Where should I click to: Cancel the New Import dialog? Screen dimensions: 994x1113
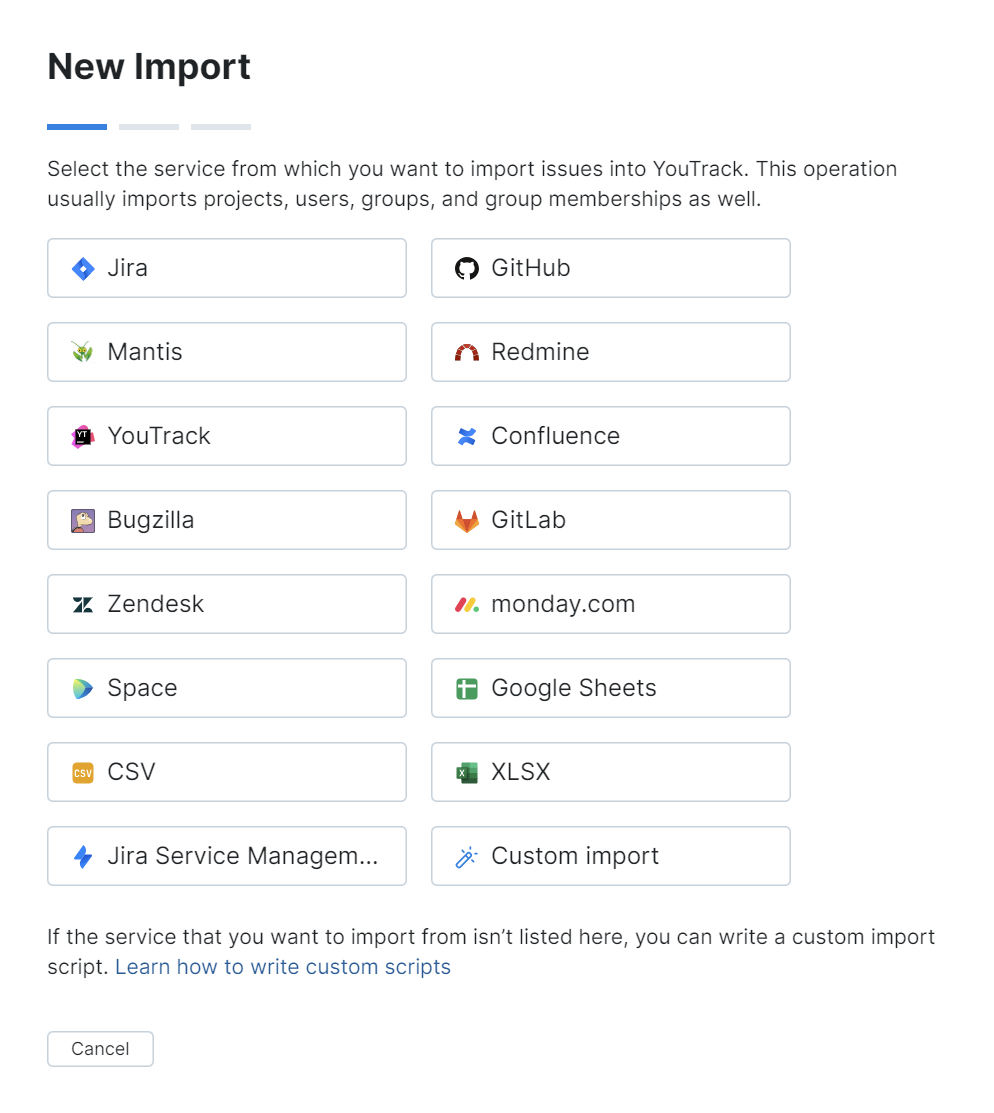coord(100,1048)
